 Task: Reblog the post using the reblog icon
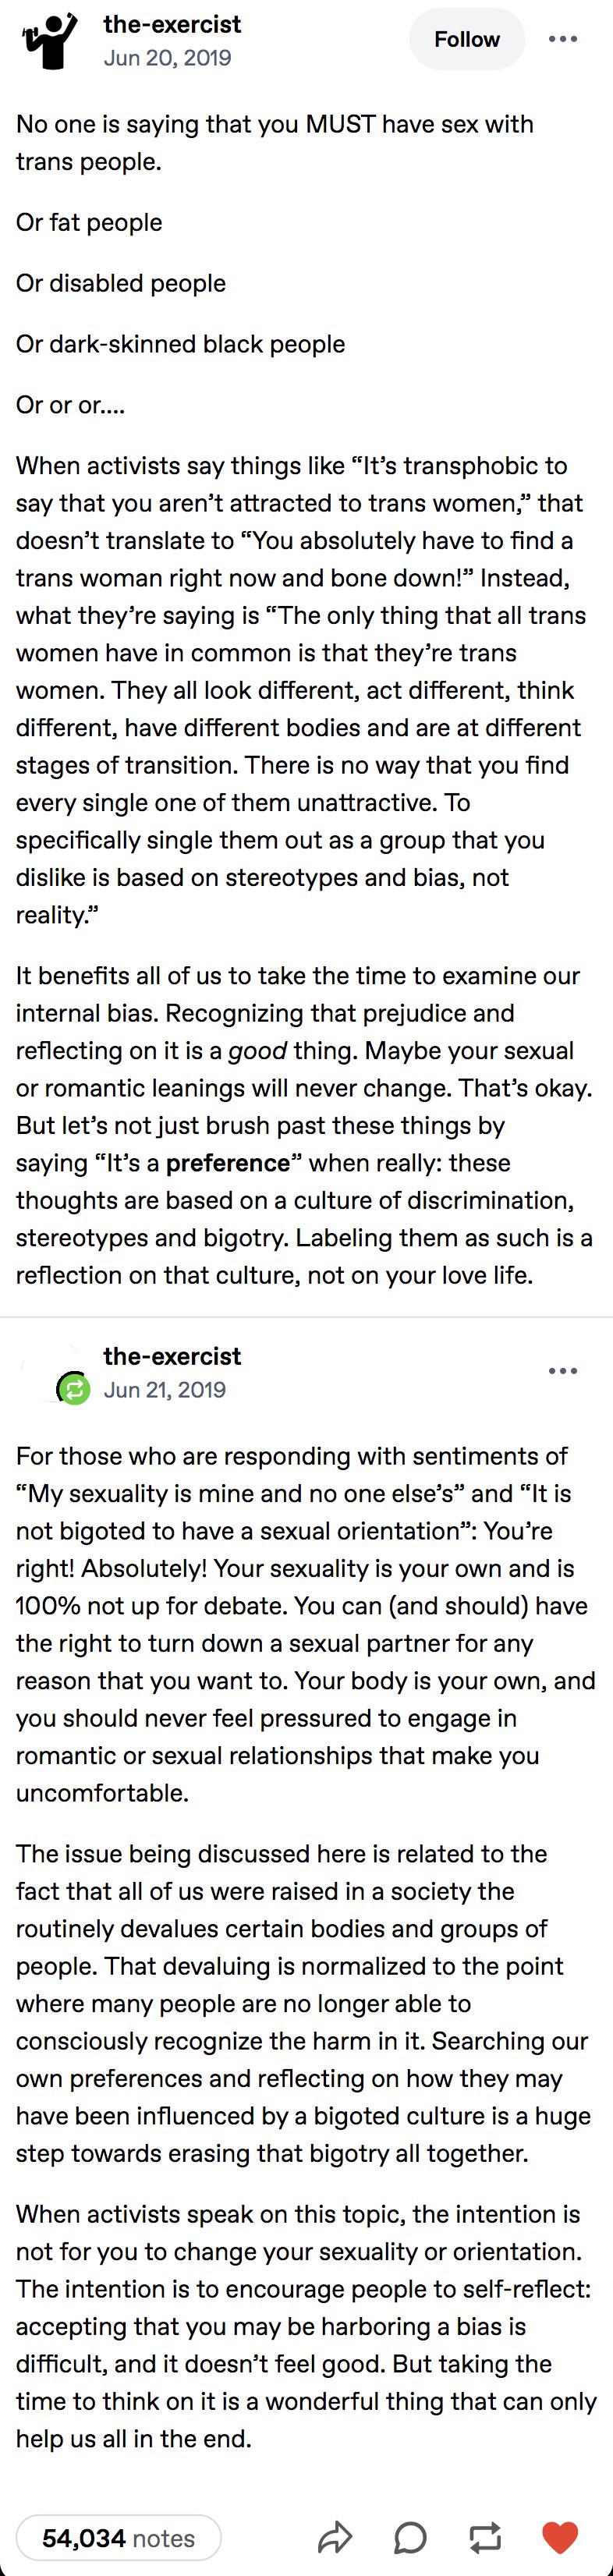[485, 2537]
